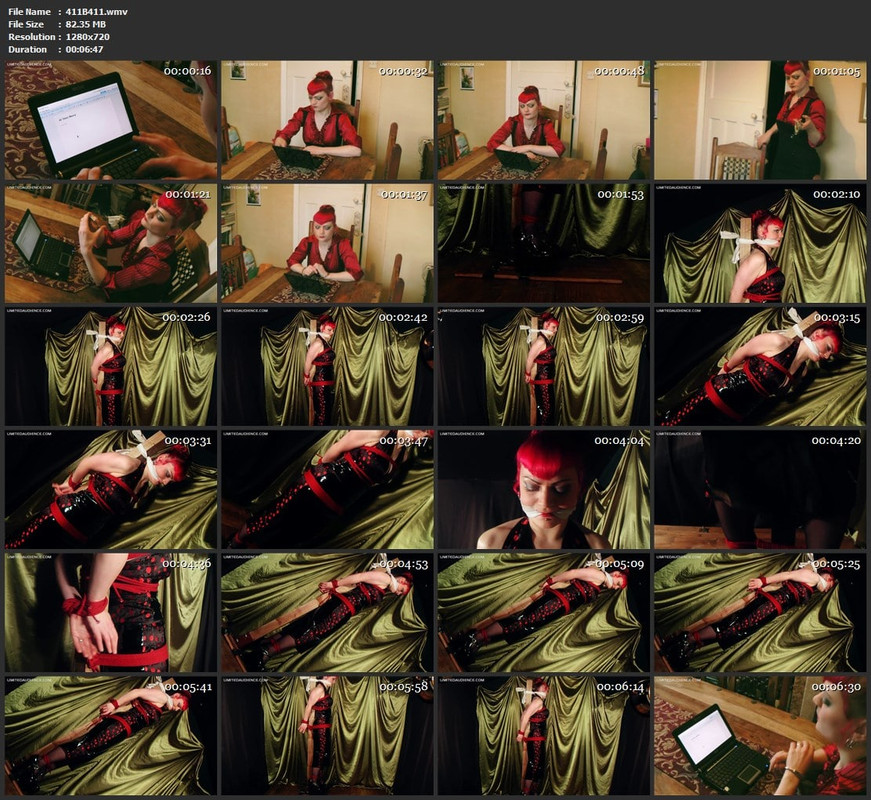Viewport: 871px width, 800px height.
Task: Pick the frame stamped 00:02:59
Action: [x=543, y=367]
